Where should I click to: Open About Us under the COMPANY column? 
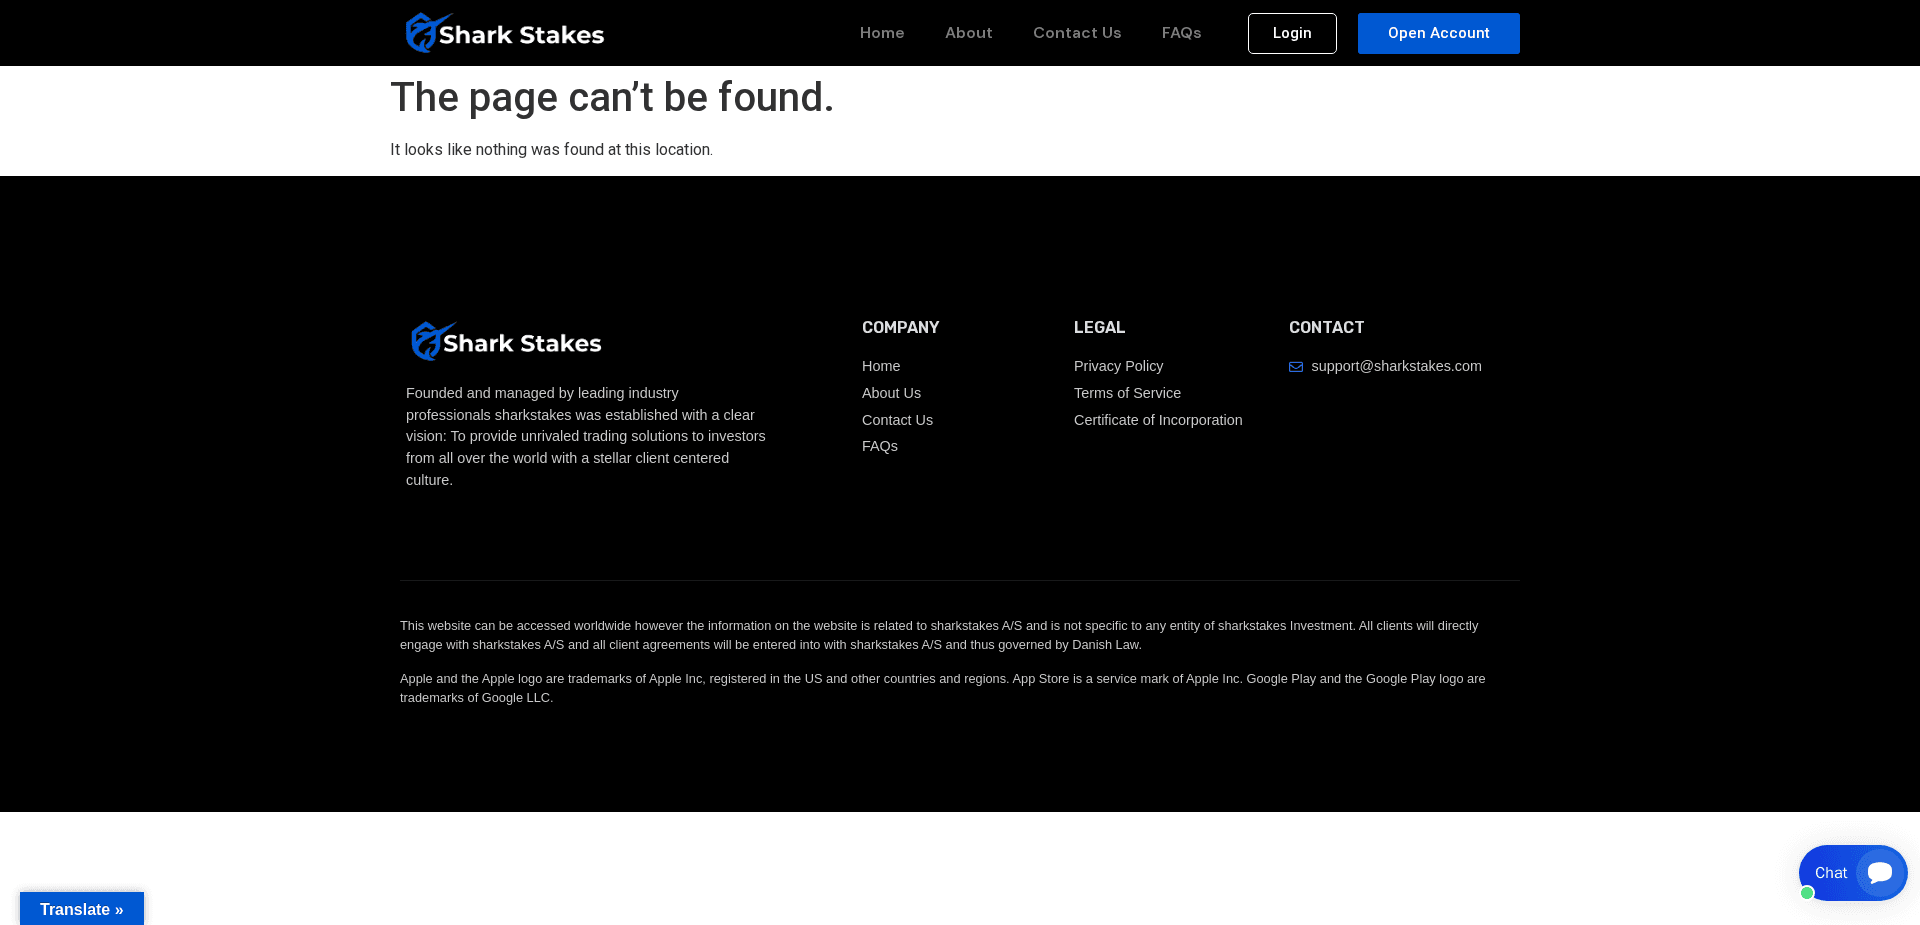(x=891, y=393)
